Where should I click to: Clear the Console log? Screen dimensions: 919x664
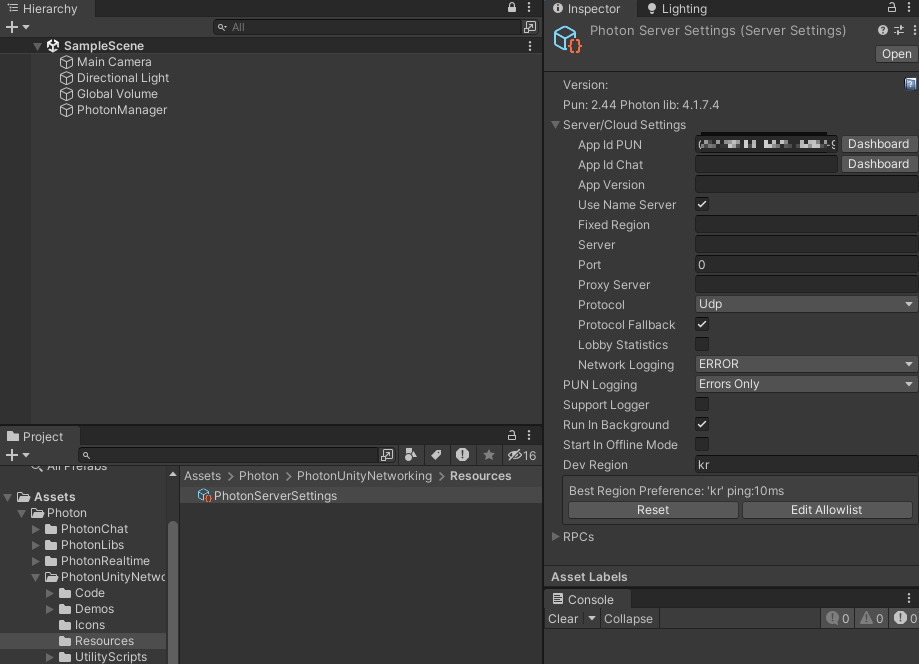pos(563,619)
